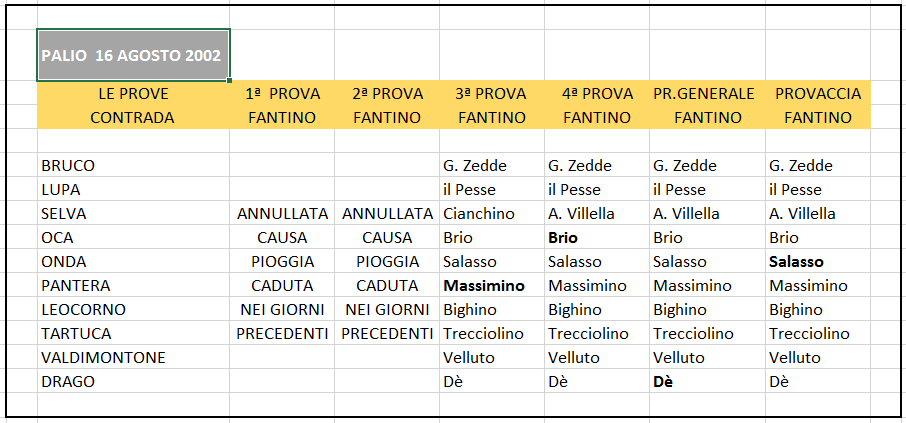Click the bold Salasso cell under PROVACCIA
906x423 pixels.
point(818,262)
